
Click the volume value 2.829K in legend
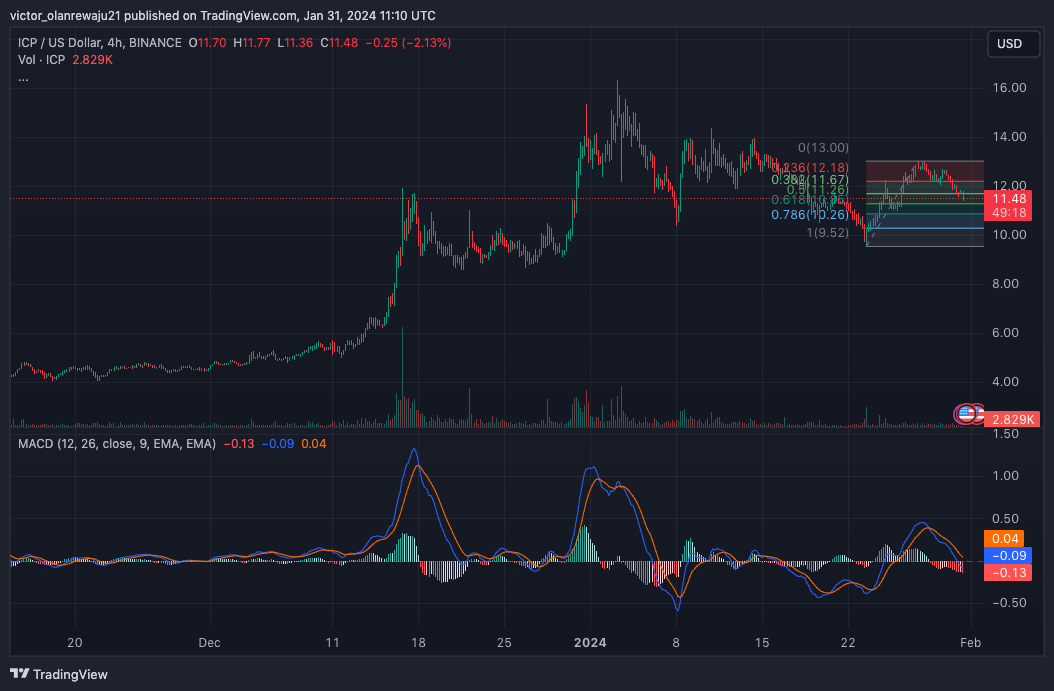(92, 60)
